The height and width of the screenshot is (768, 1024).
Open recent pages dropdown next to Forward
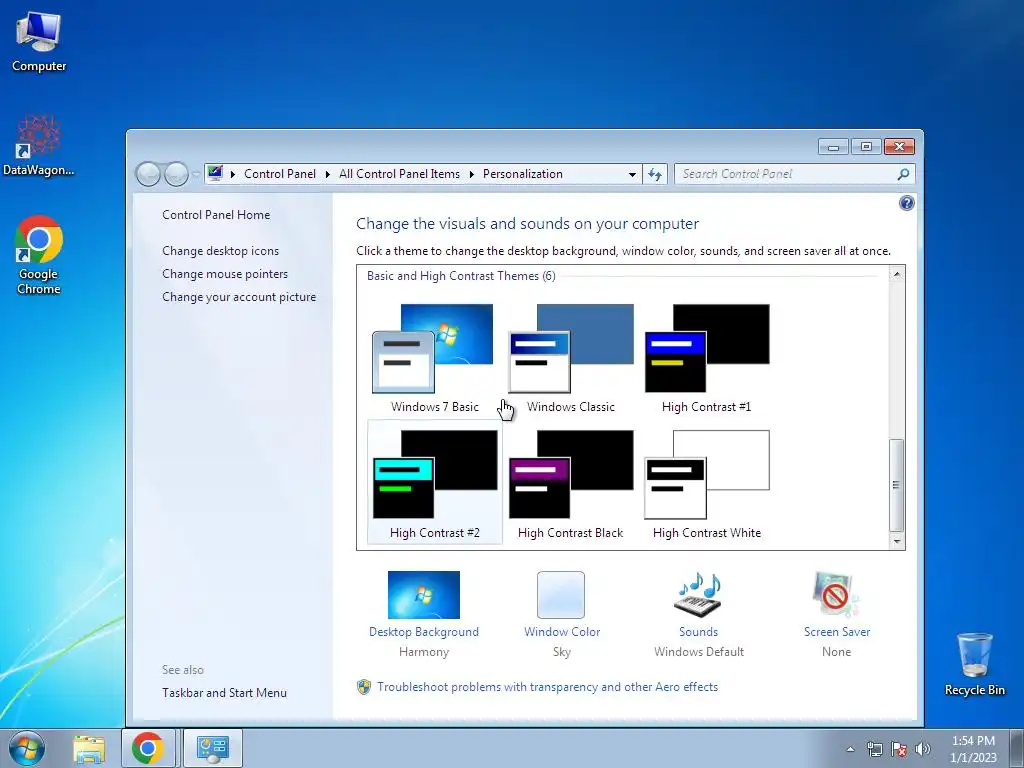tap(196, 174)
